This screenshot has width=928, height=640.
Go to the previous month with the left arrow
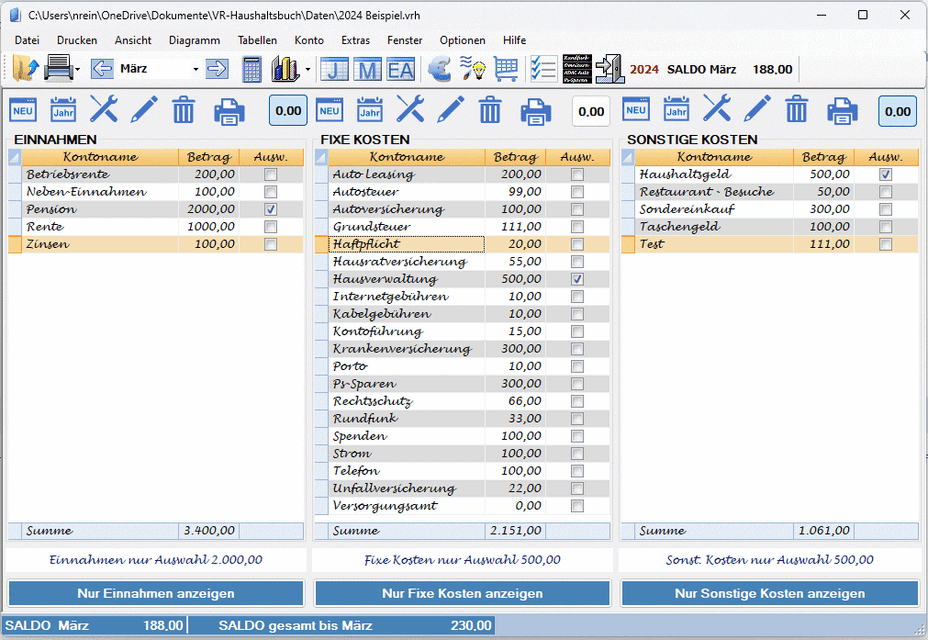(102, 69)
